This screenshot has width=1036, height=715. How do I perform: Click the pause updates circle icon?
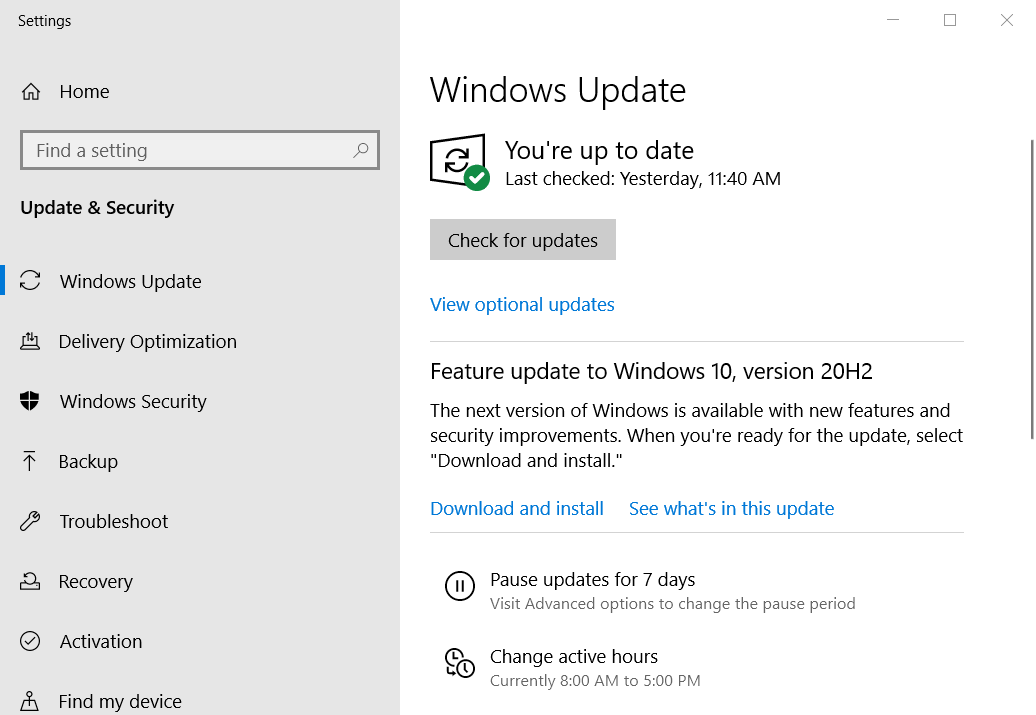(x=459, y=585)
